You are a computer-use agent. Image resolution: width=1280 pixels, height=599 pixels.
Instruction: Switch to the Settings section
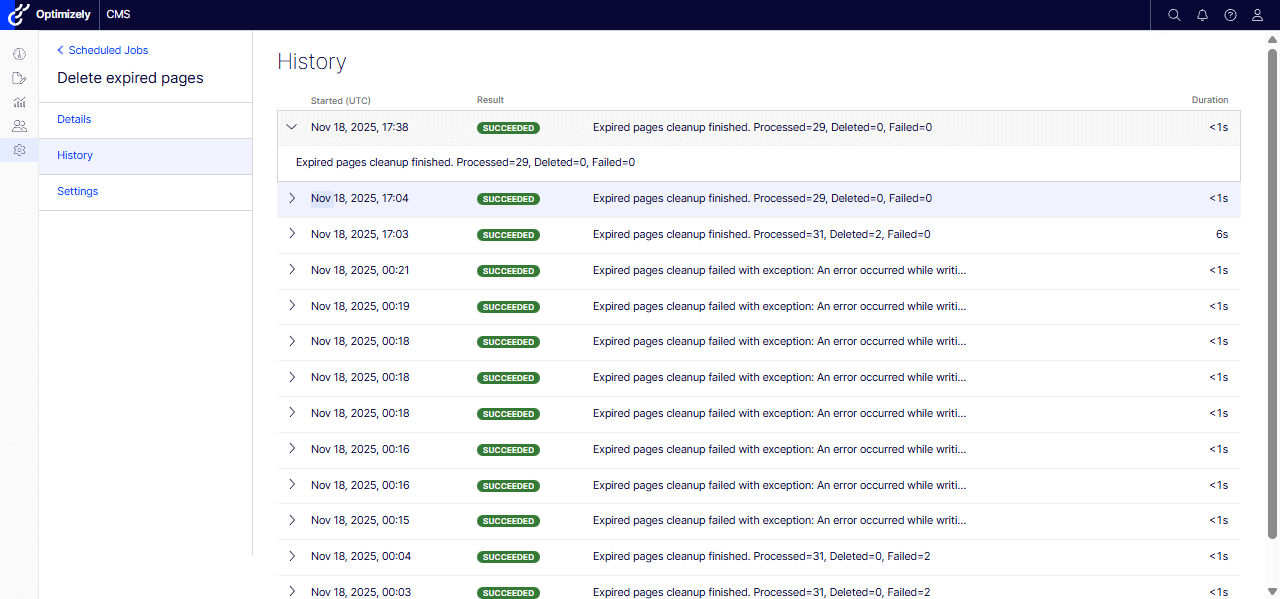pos(77,191)
